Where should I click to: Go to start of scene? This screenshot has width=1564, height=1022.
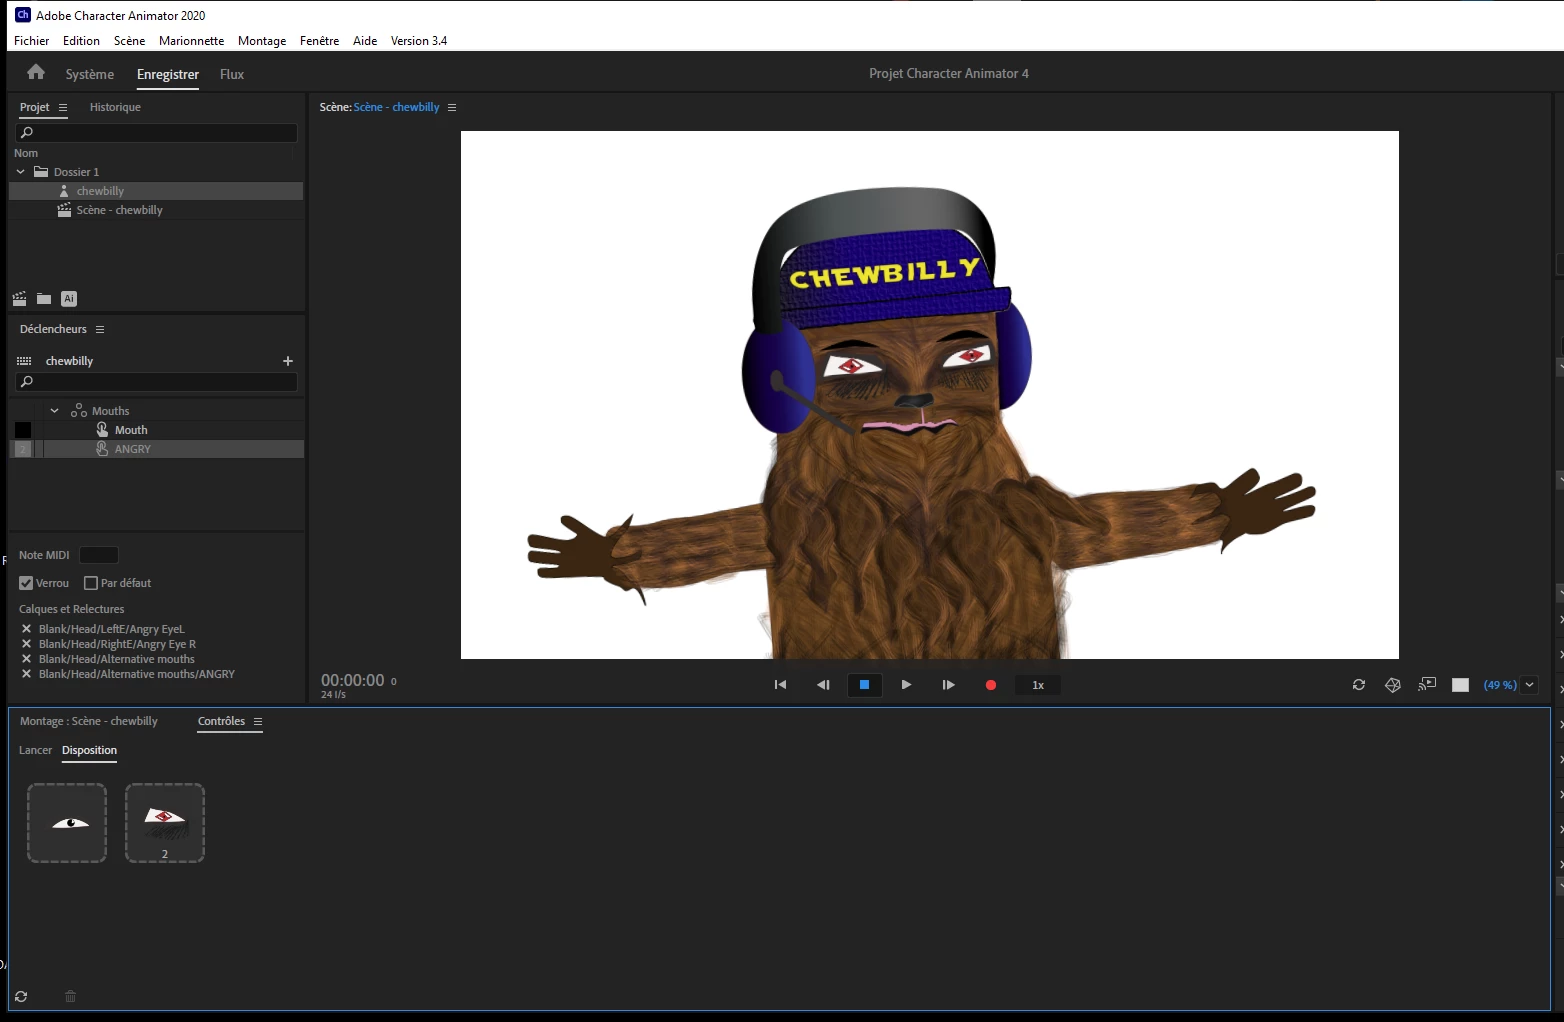[780, 685]
